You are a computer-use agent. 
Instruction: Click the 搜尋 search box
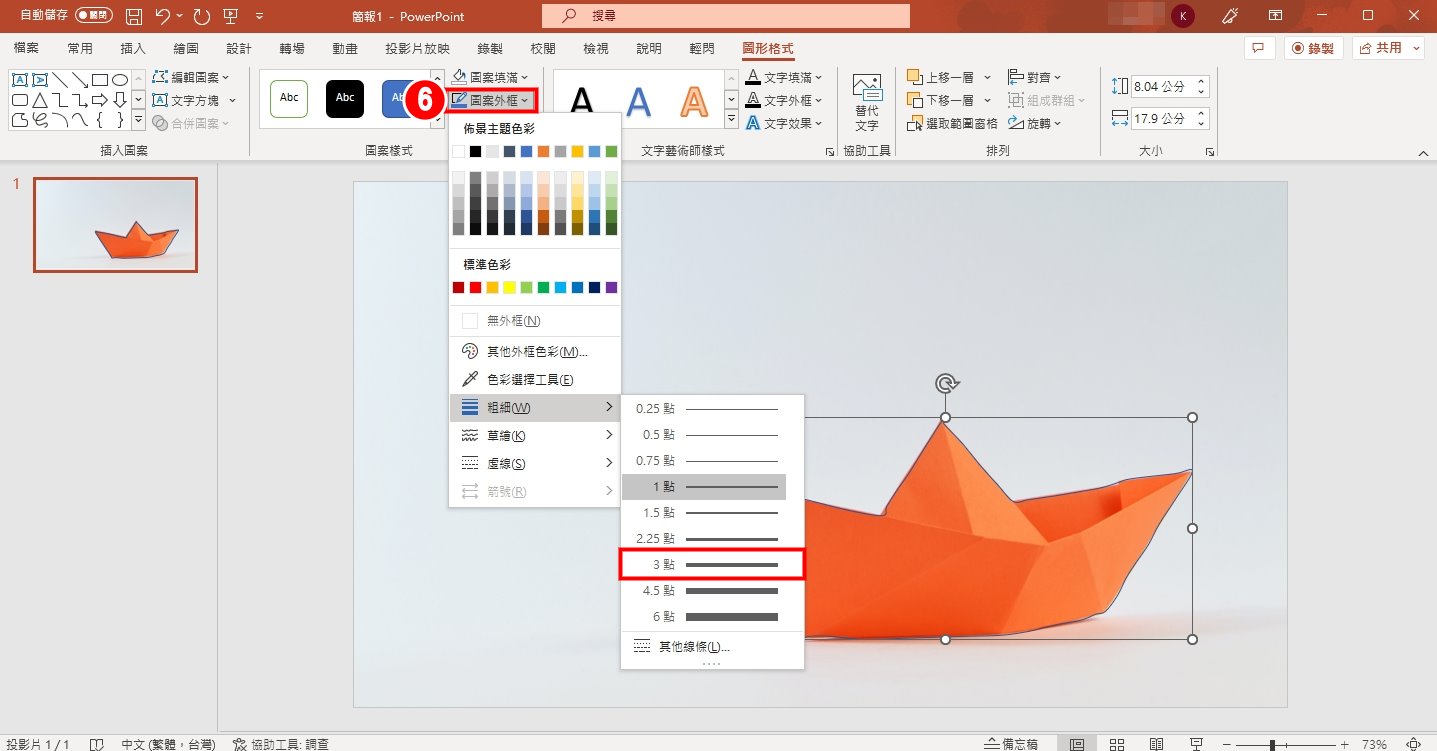tap(726, 16)
